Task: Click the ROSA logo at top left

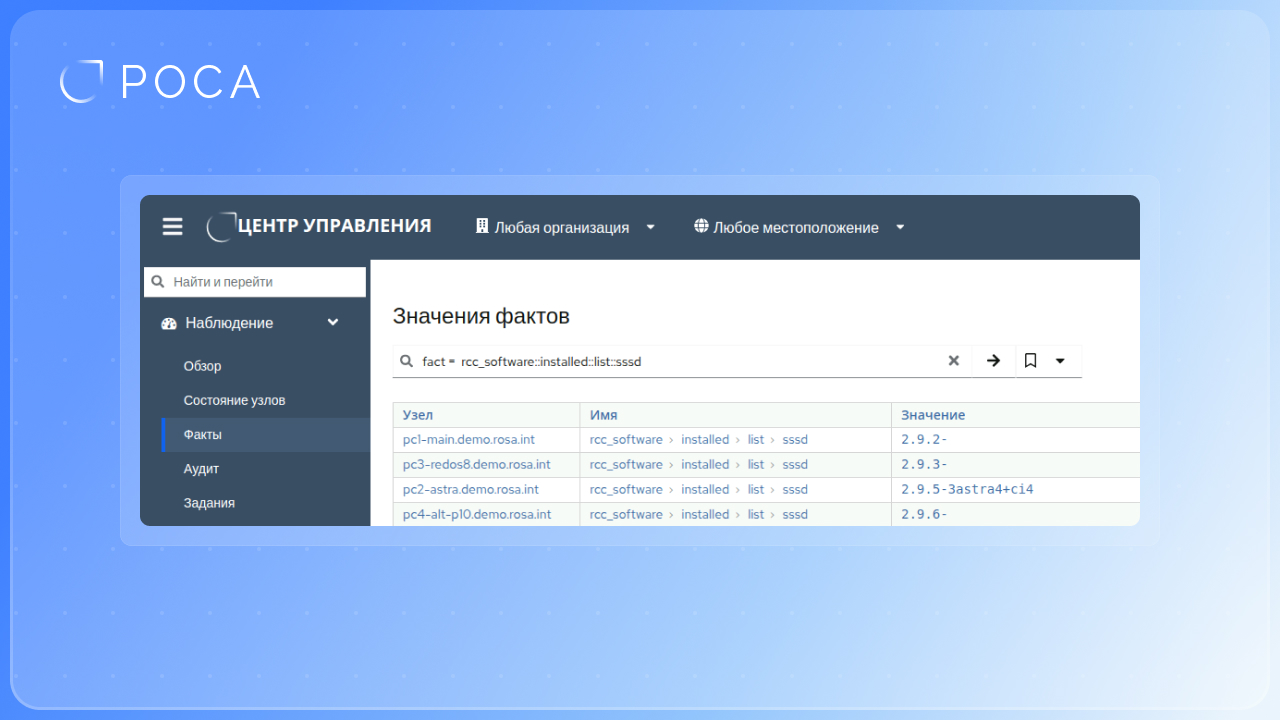Action: [160, 82]
